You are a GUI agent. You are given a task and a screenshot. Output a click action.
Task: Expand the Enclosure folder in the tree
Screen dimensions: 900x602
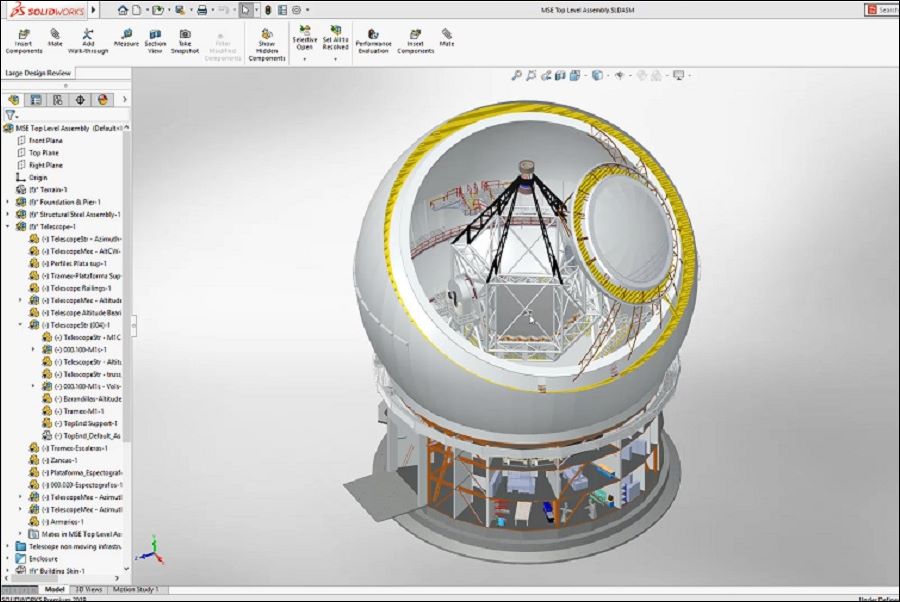tap(8, 558)
